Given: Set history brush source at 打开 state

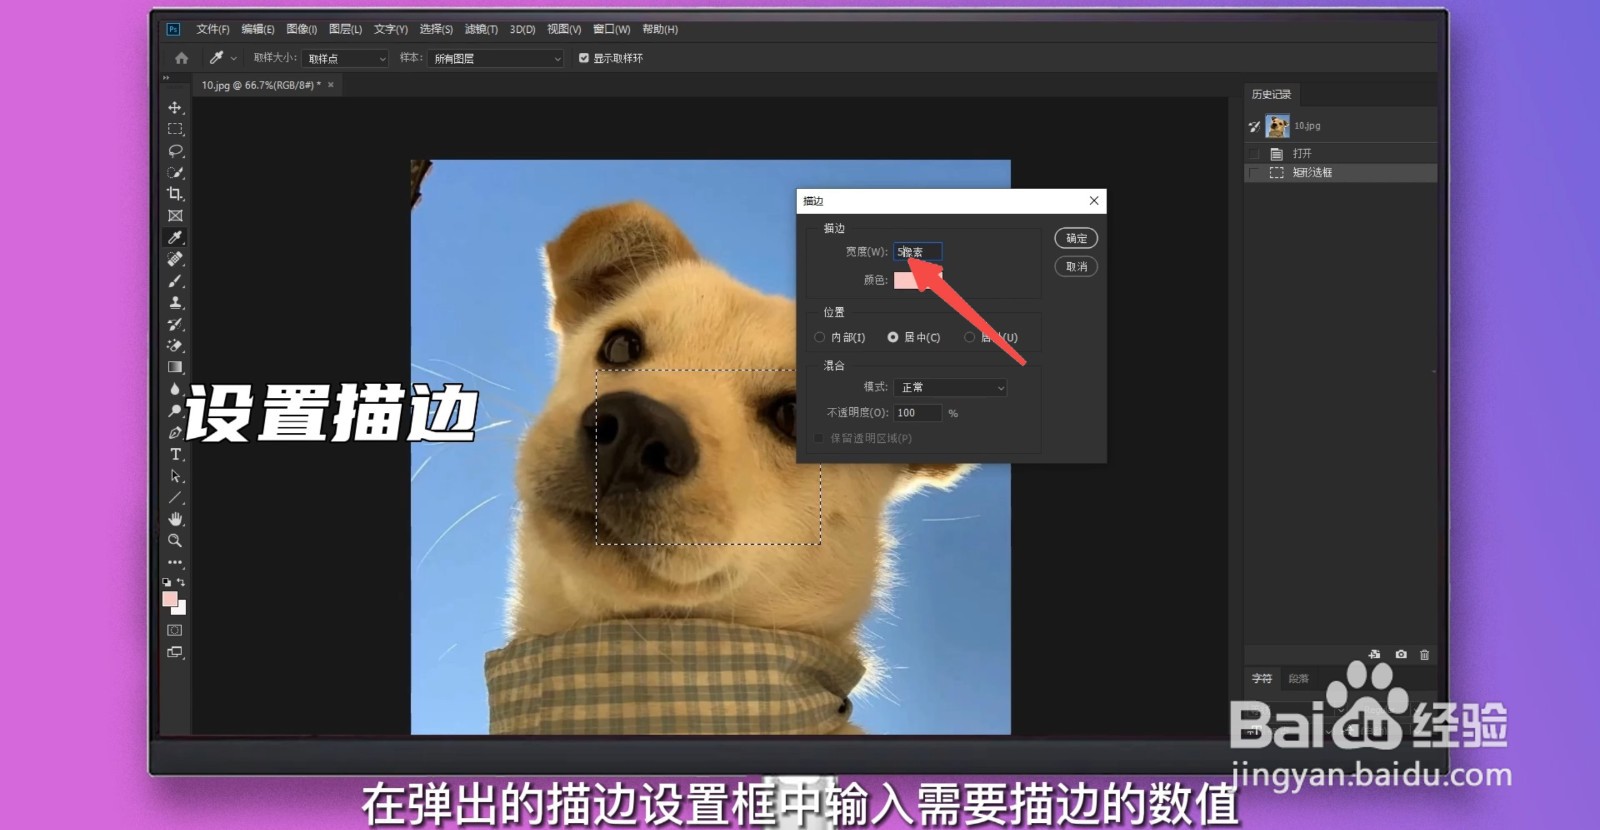Looking at the screenshot, I should [x=1254, y=153].
